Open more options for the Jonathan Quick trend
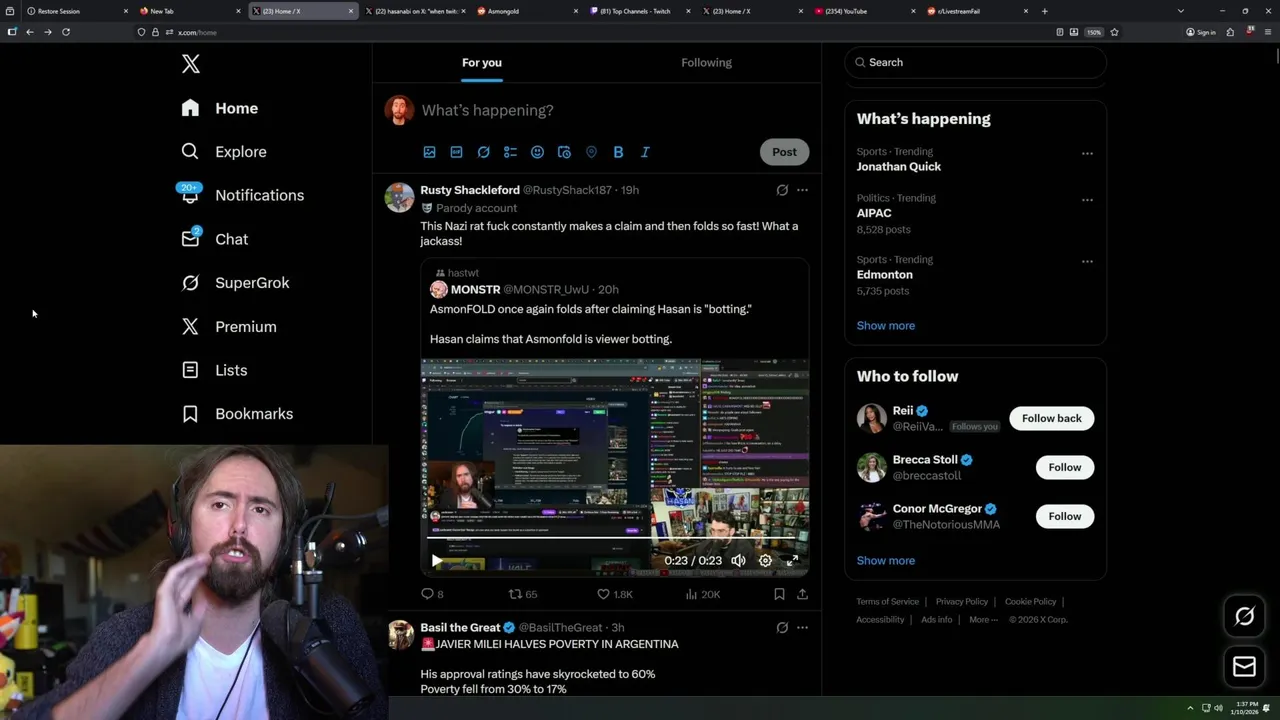1280x720 pixels. click(x=1087, y=154)
